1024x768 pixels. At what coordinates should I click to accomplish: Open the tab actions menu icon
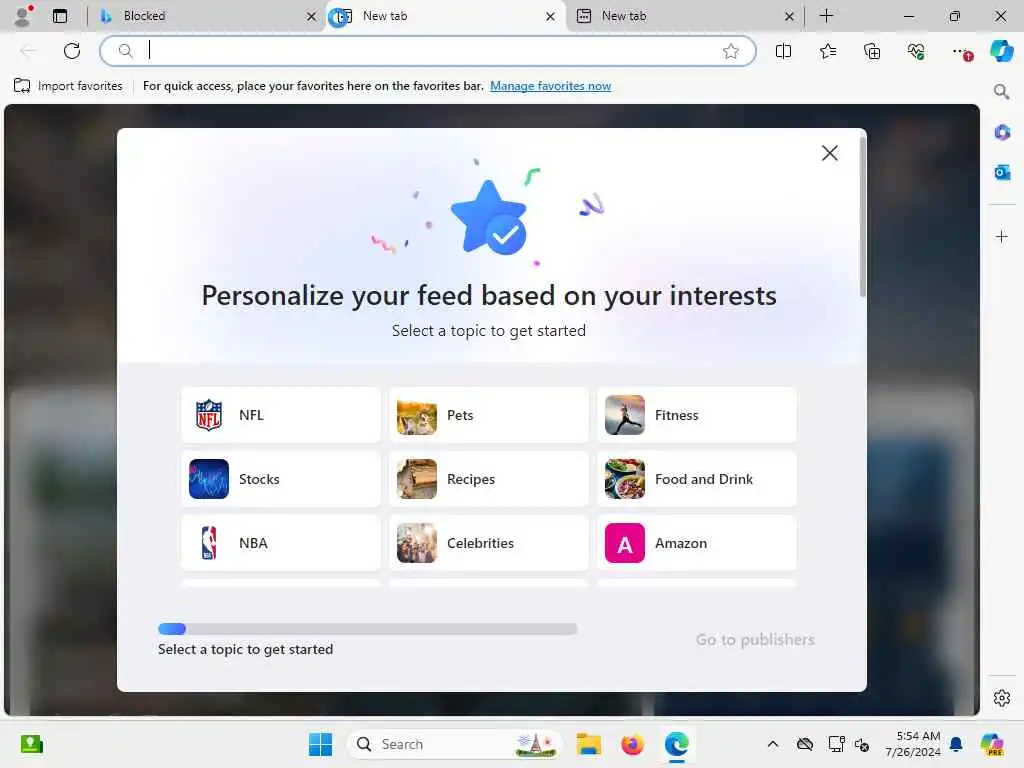(59, 16)
